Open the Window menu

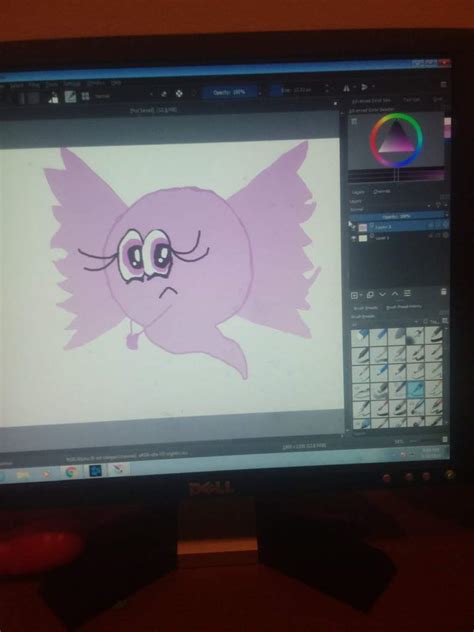[x=96, y=83]
